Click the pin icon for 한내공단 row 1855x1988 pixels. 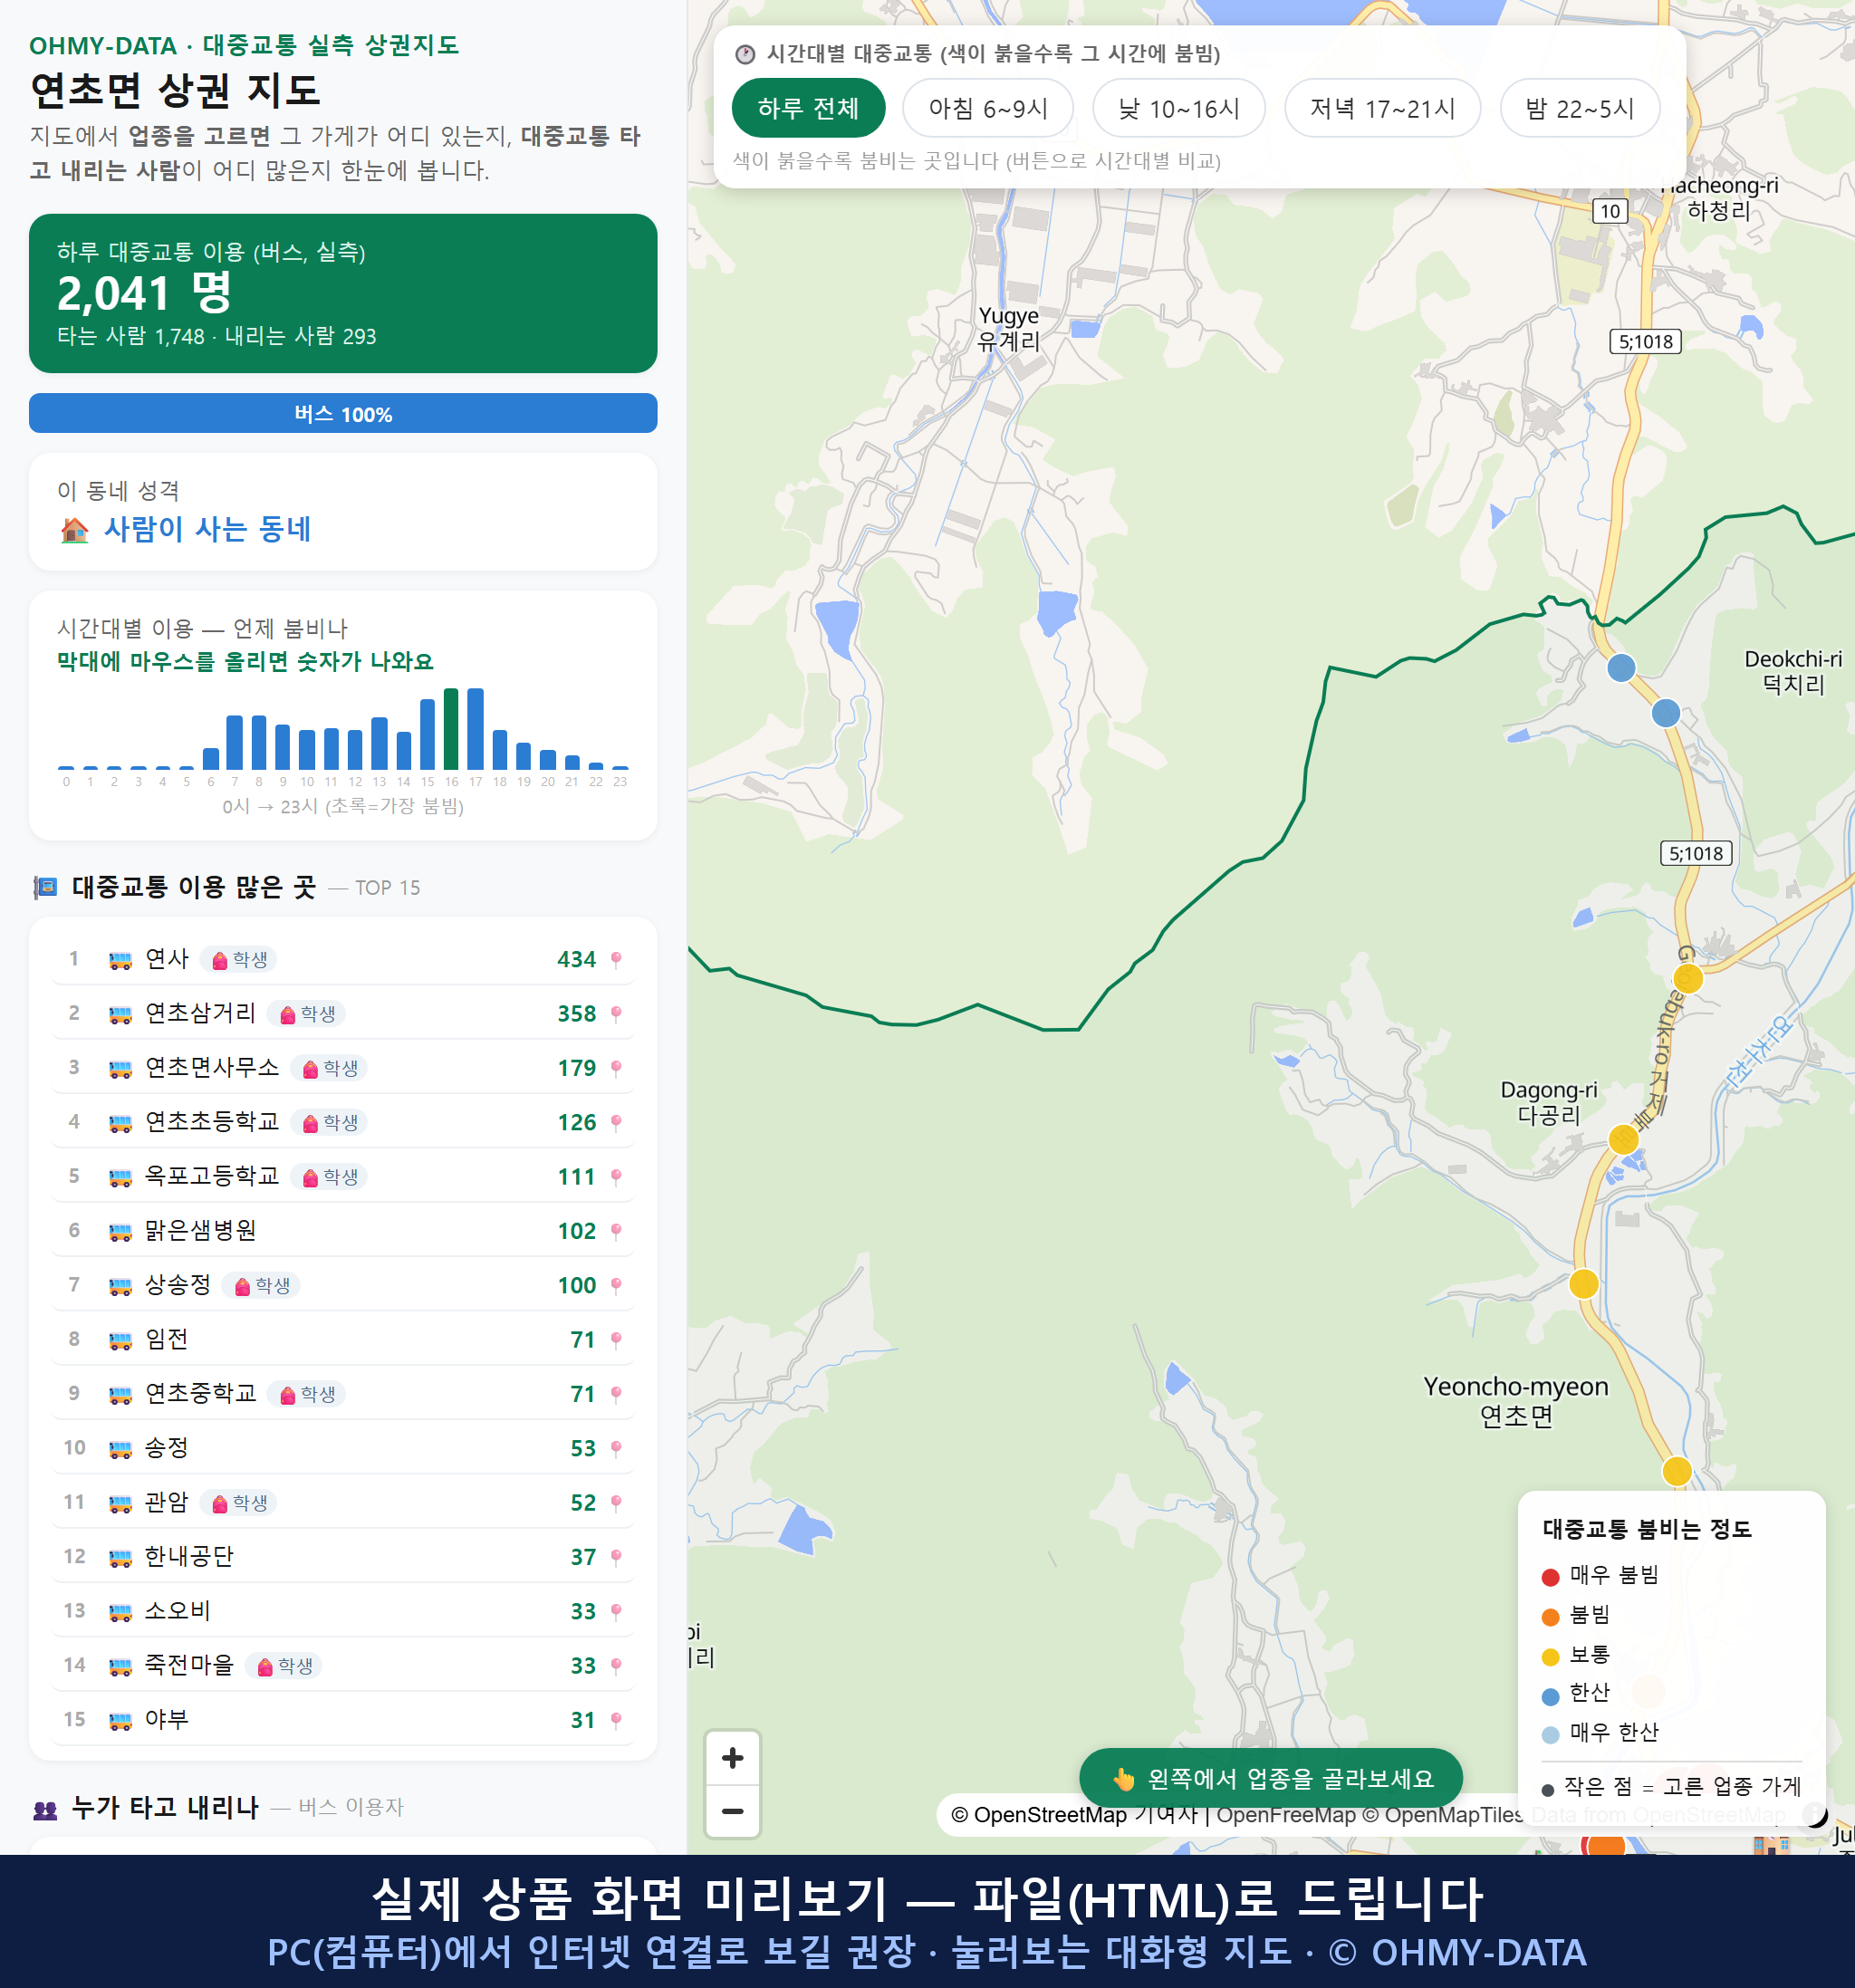(x=616, y=1557)
